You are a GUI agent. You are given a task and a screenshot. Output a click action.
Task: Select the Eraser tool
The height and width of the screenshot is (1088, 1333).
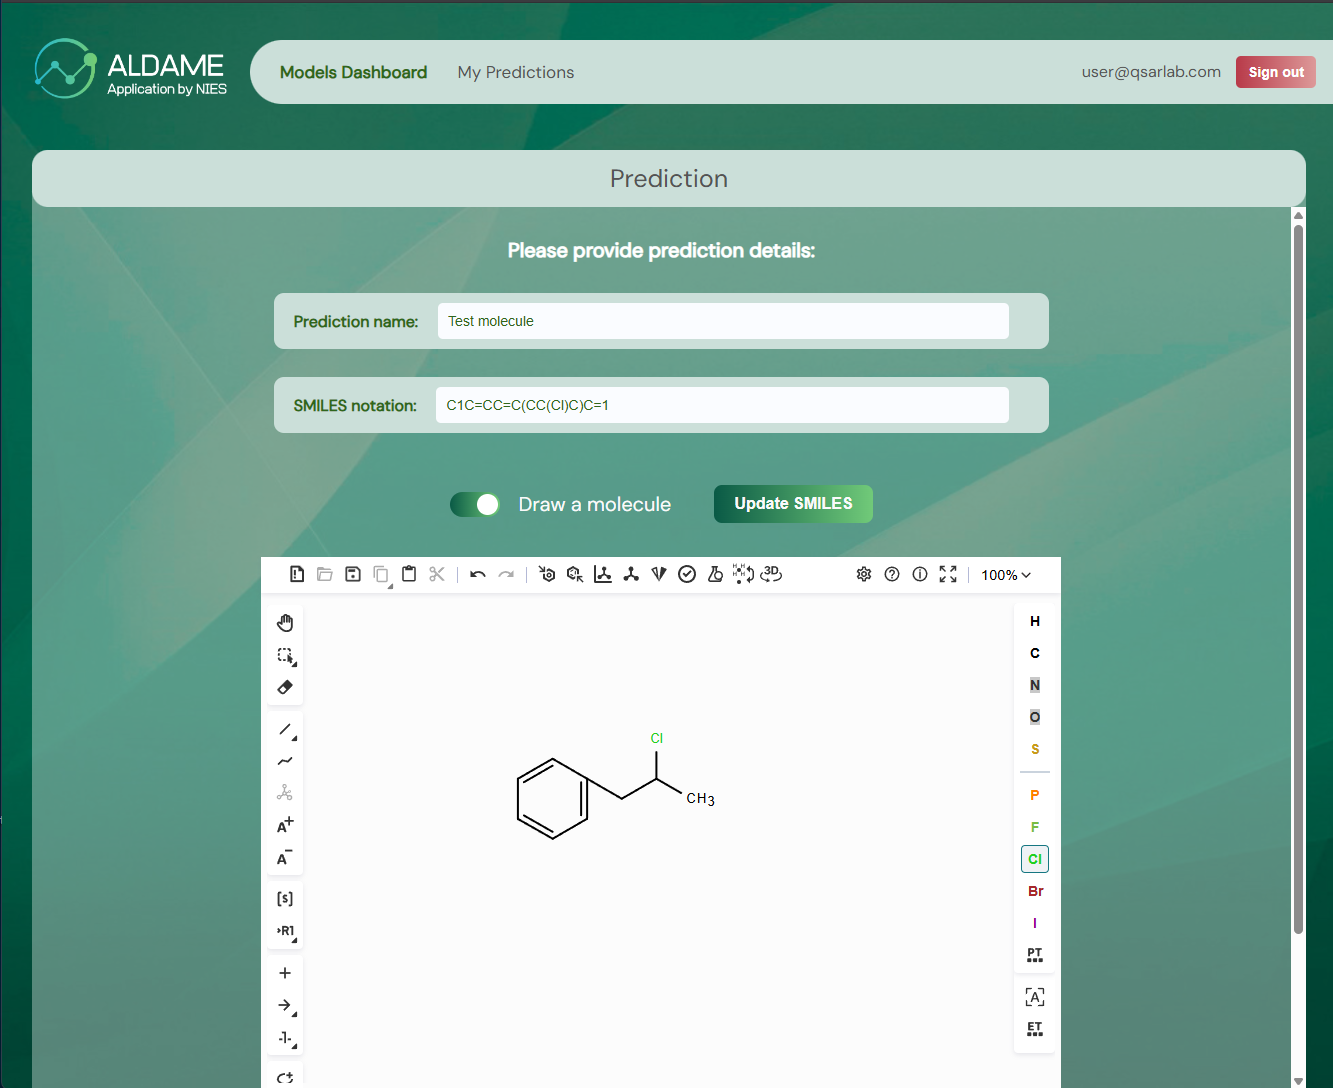[x=285, y=687]
